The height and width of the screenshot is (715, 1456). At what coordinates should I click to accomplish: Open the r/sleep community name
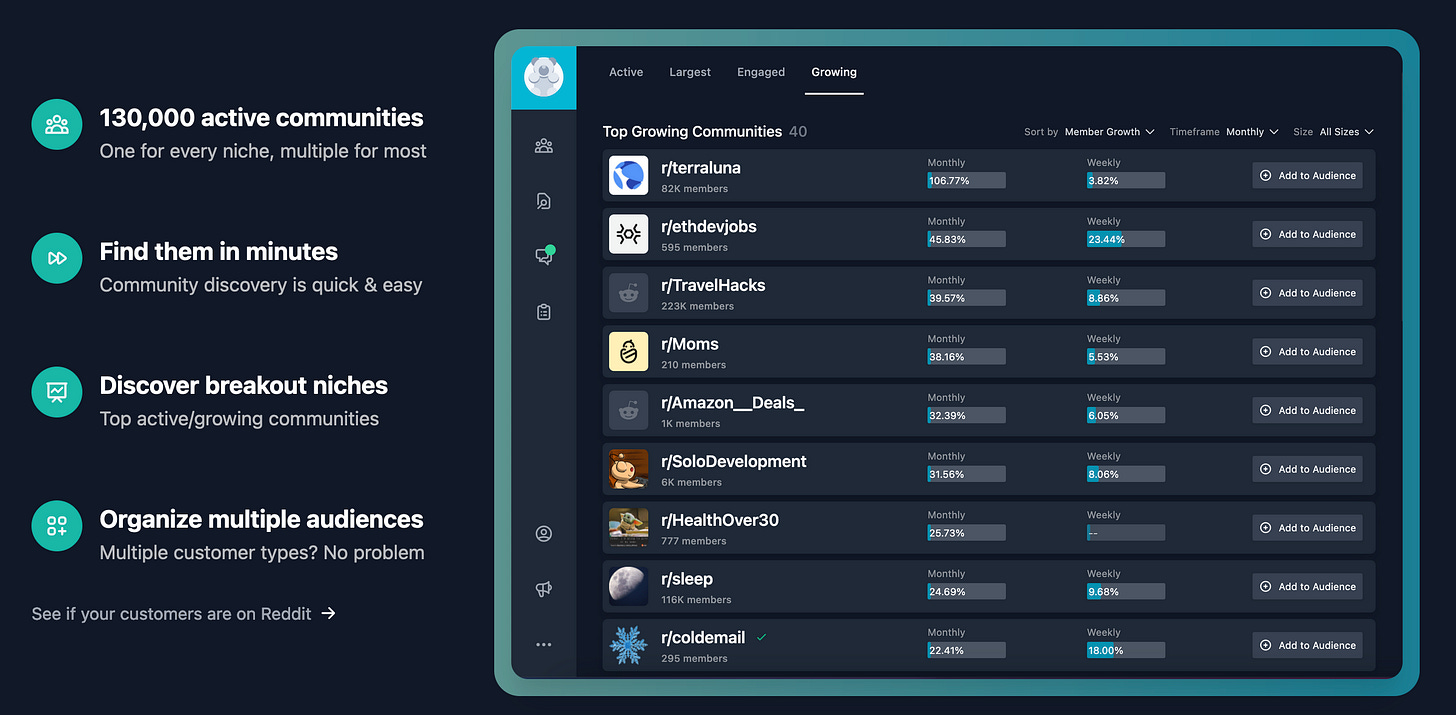tap(687, 579)
